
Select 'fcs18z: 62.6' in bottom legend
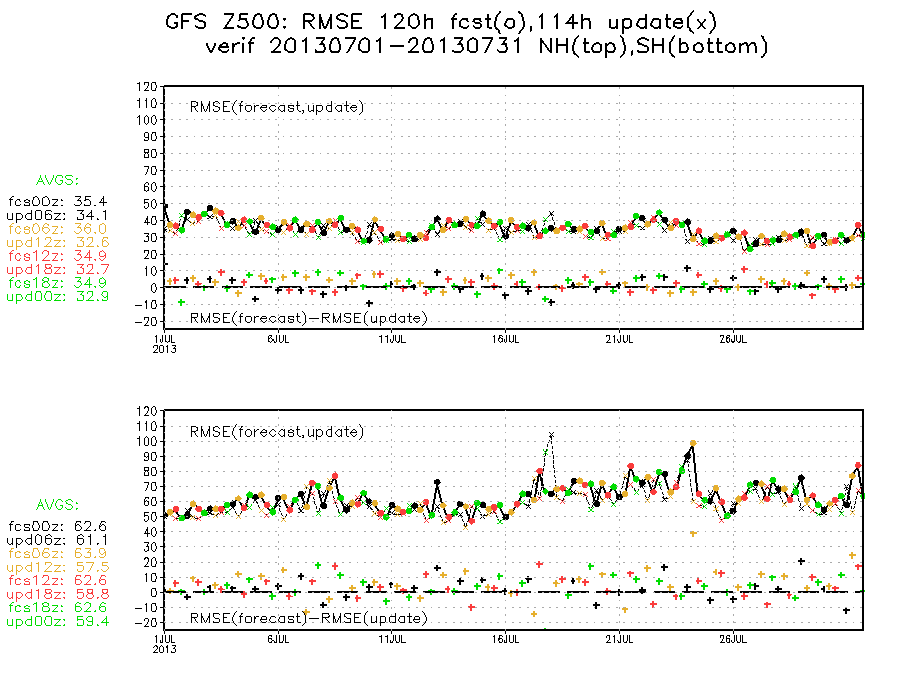point(58,607)
